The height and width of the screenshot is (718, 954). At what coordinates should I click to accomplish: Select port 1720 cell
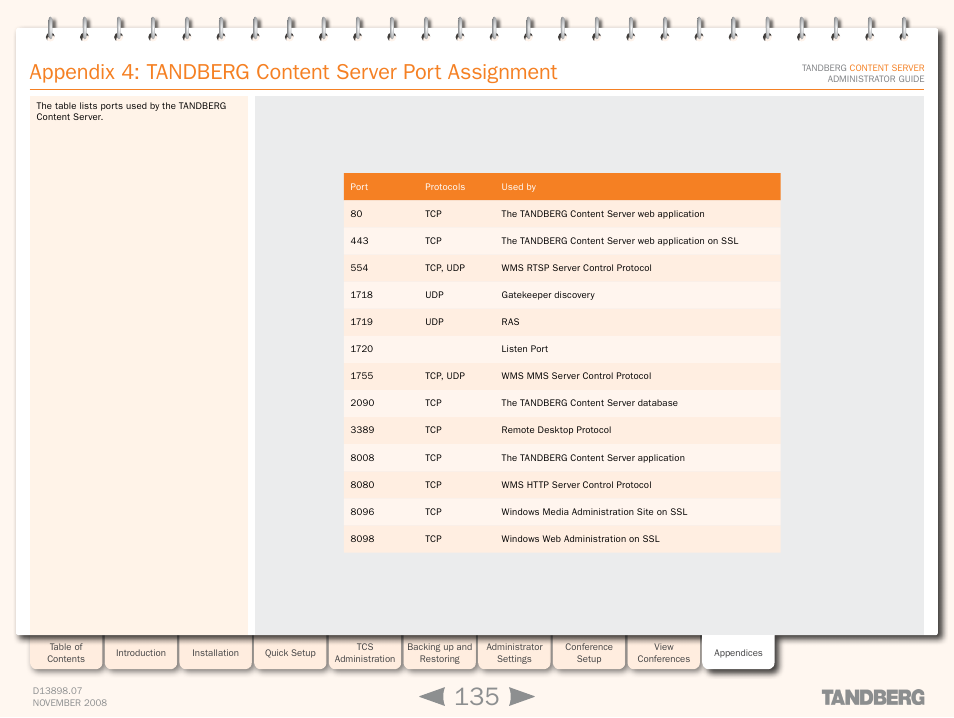pyautogui.click(x=361, y=349)
